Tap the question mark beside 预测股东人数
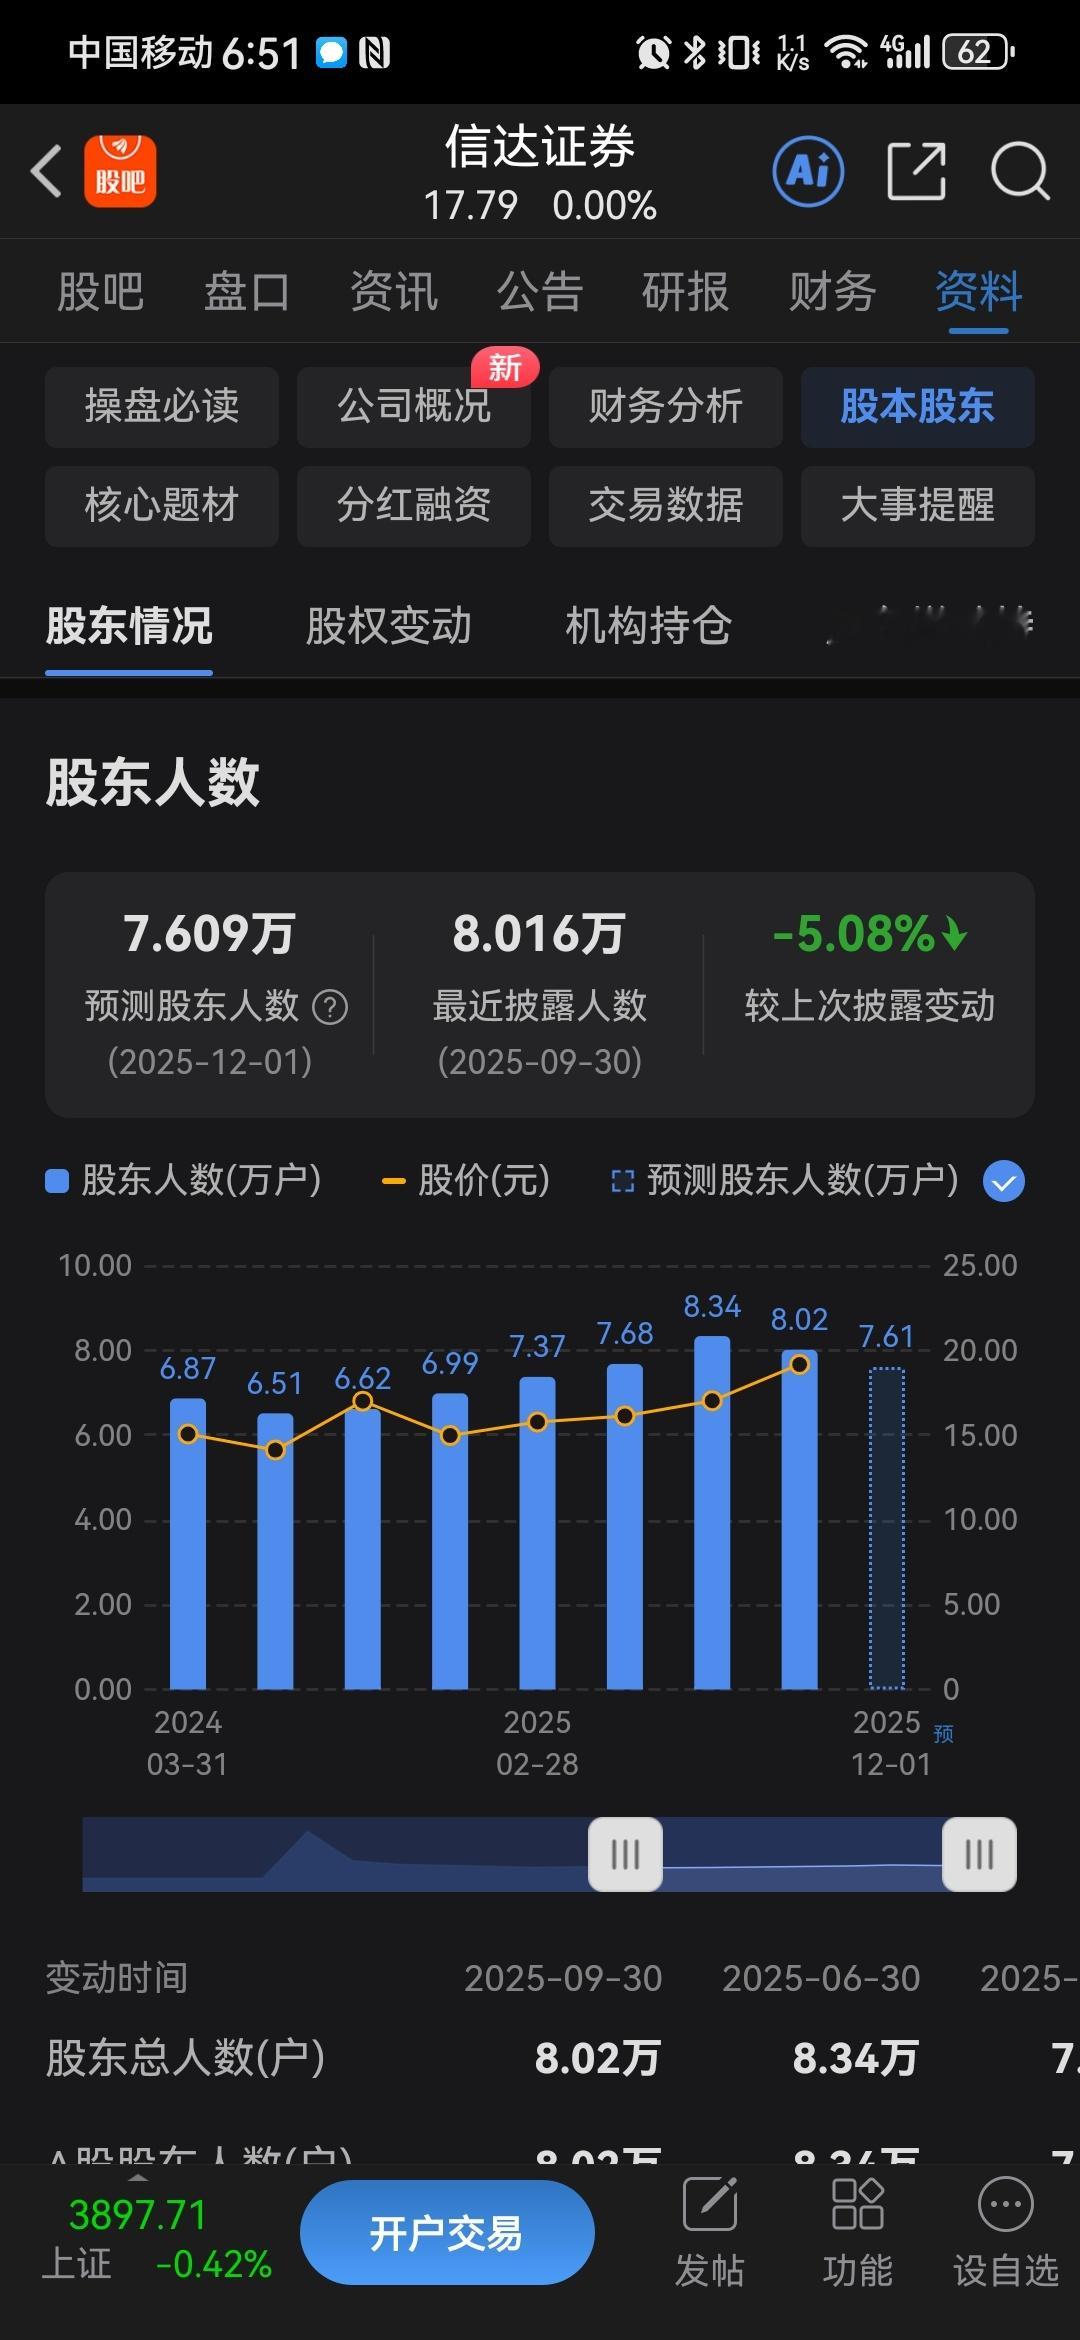This screenshot has width=1080, height=2340. [330, 1006]
